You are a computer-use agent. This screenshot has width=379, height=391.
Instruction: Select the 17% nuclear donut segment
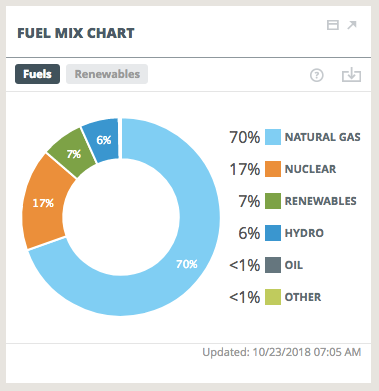[43, 203]
